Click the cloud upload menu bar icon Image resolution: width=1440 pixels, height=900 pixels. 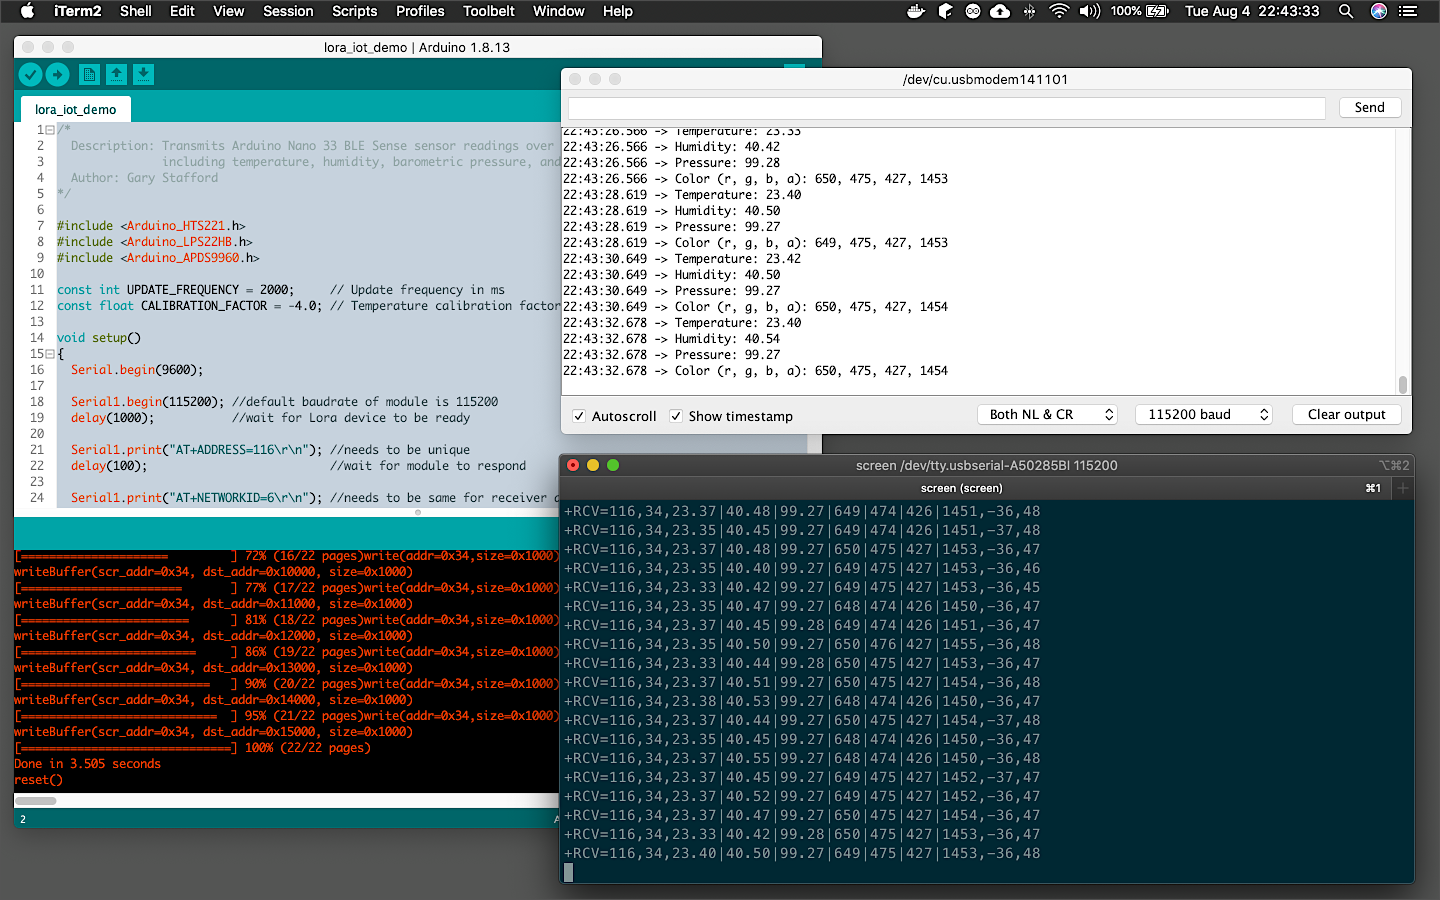(1000, 11)
